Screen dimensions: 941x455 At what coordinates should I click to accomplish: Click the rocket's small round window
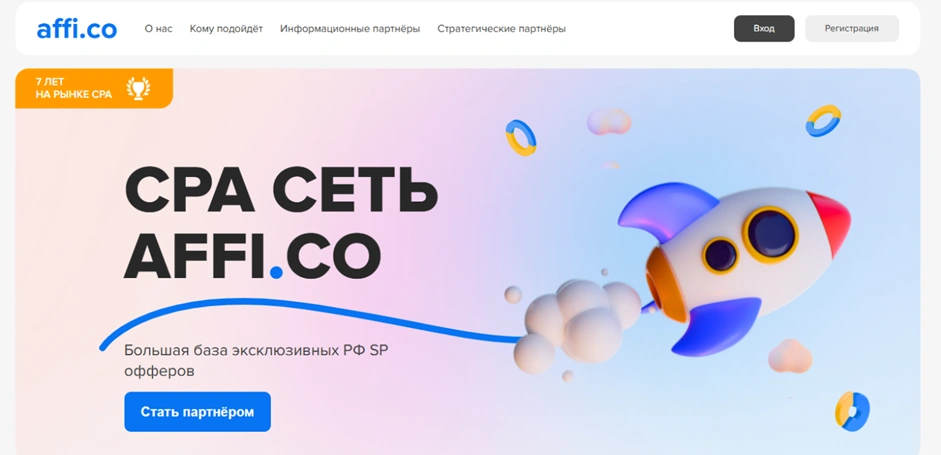click(x=720, y=255)
